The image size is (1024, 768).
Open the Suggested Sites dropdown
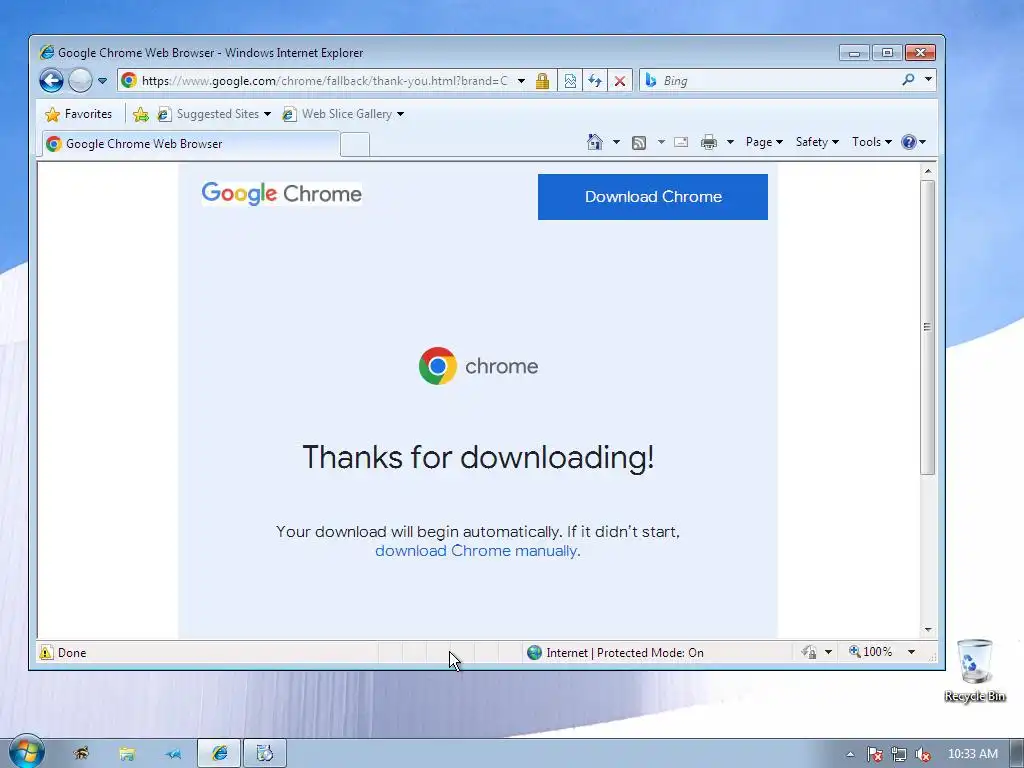point(214,114)
